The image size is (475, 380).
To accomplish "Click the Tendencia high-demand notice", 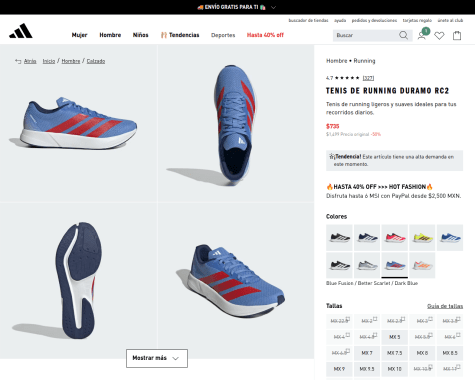I will point(394,160).
